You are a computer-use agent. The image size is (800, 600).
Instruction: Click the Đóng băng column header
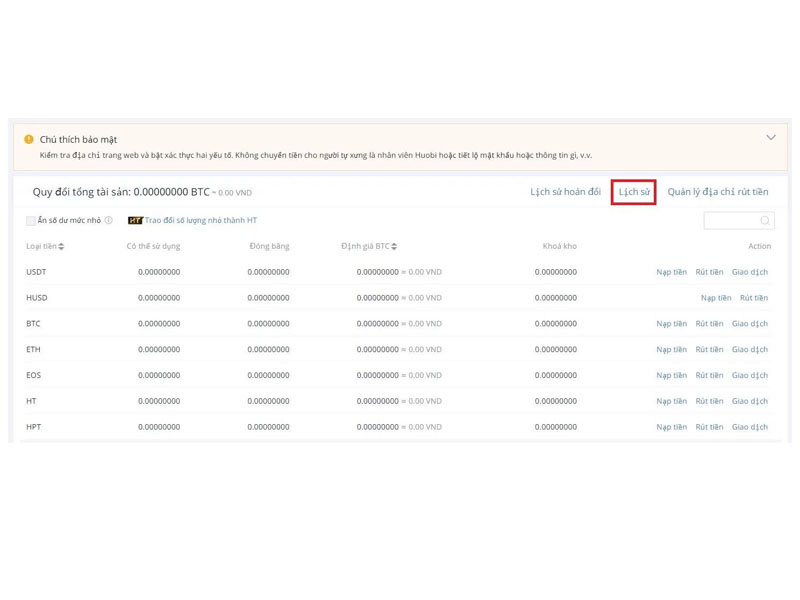pos(269,246)
